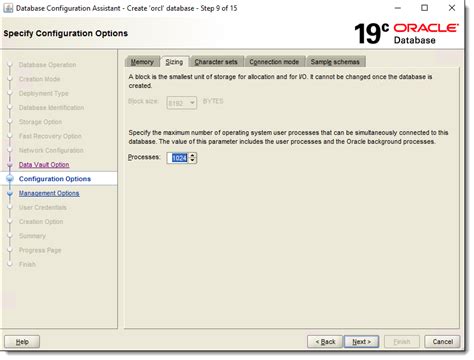Go to Management Options step
The width and height of the screenshot is (474, 360).
pyautogui.click(x=49, y=193)
